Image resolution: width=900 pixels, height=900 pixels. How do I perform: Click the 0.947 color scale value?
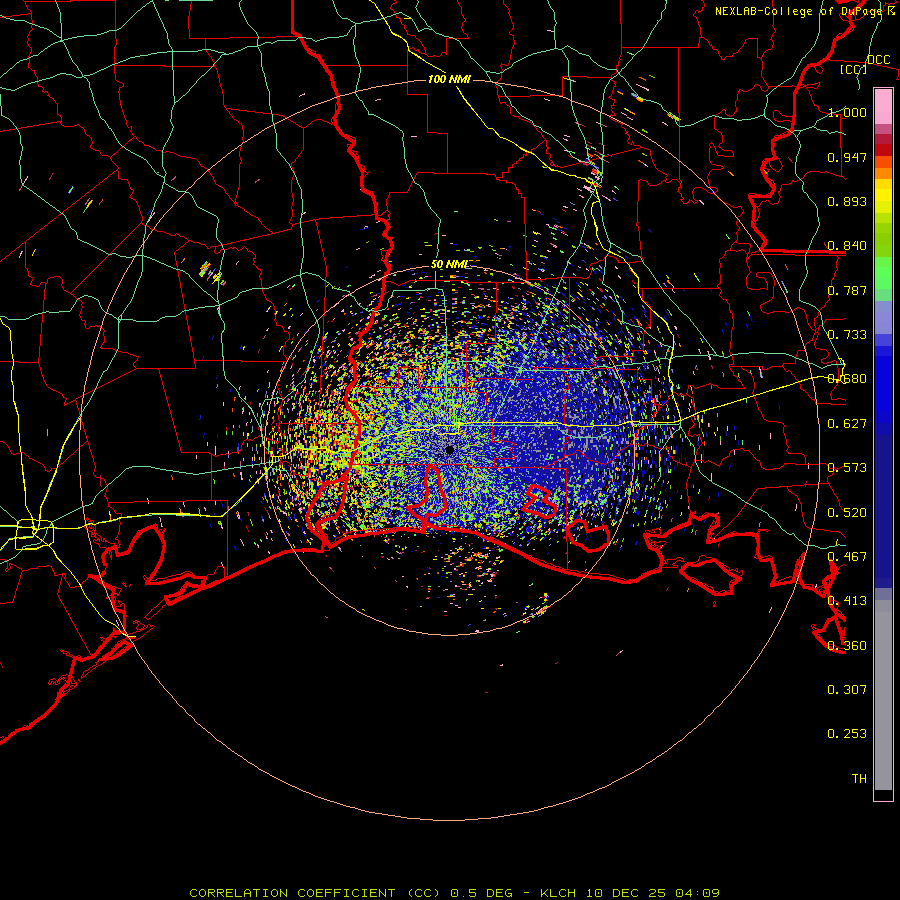click(847, 157)
